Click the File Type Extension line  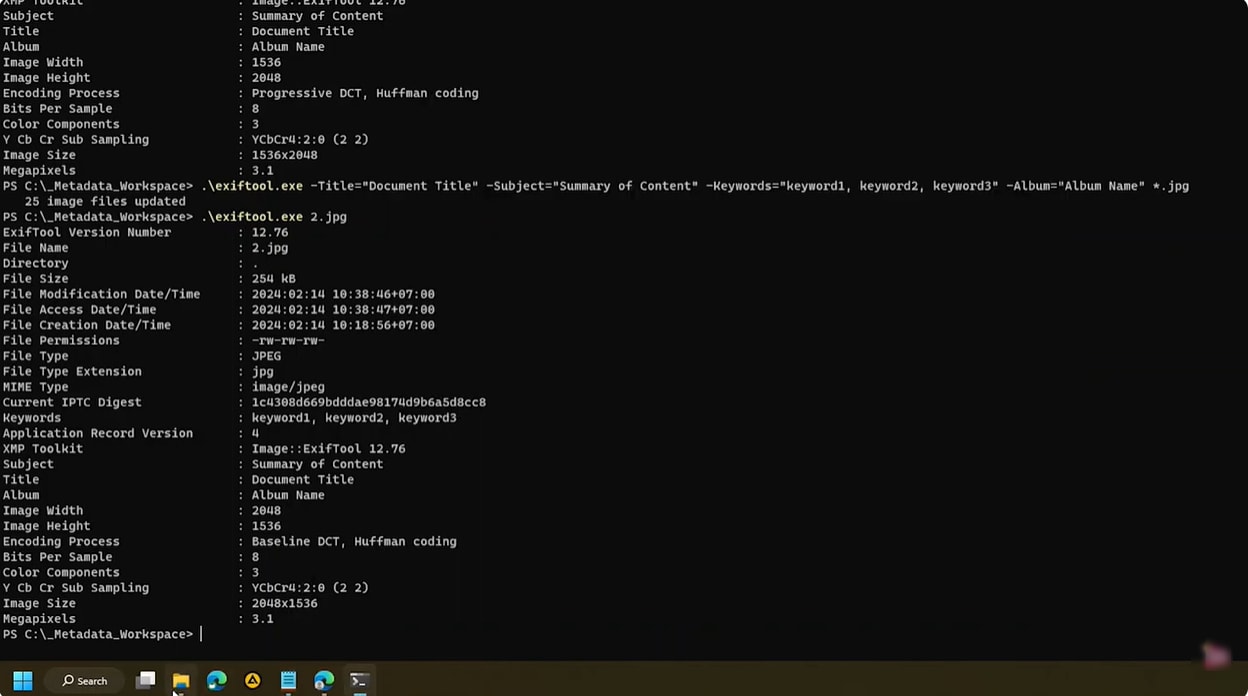click(138, 372)
